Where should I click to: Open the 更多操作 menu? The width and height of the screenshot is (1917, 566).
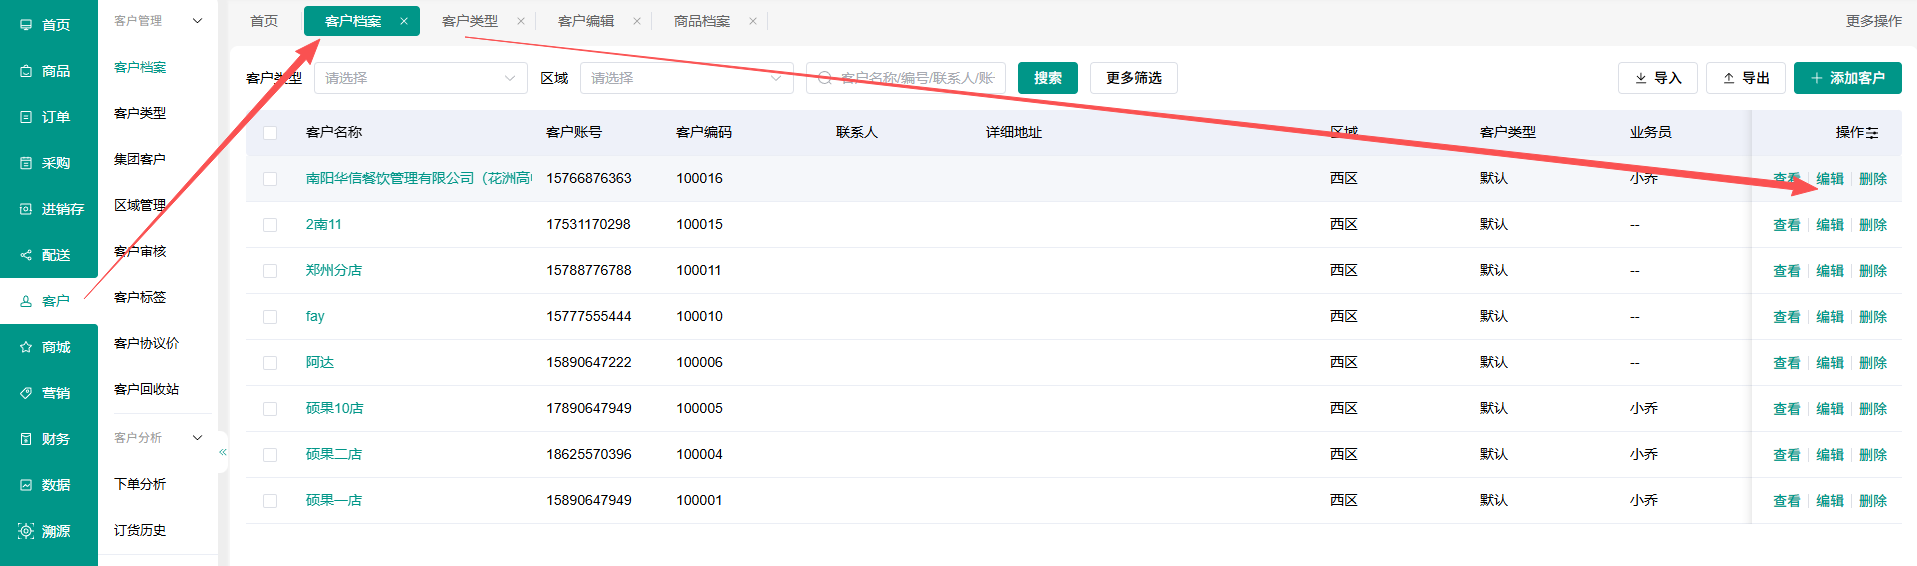click(x=1874, y=21)
